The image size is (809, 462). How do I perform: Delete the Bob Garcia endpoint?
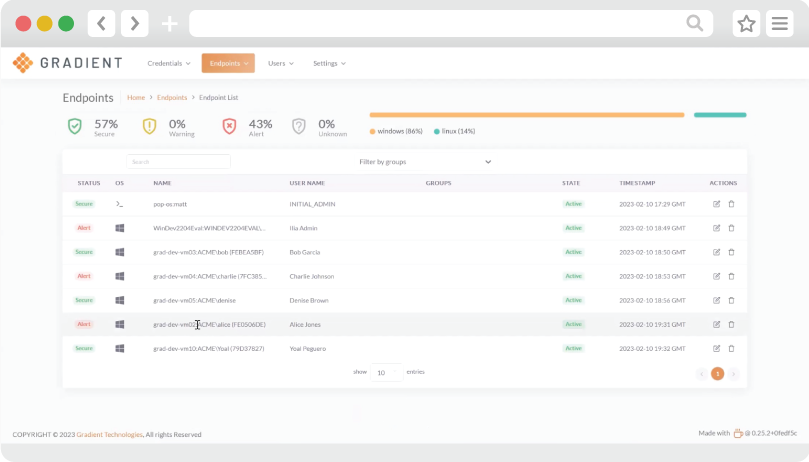coord(731,252)
